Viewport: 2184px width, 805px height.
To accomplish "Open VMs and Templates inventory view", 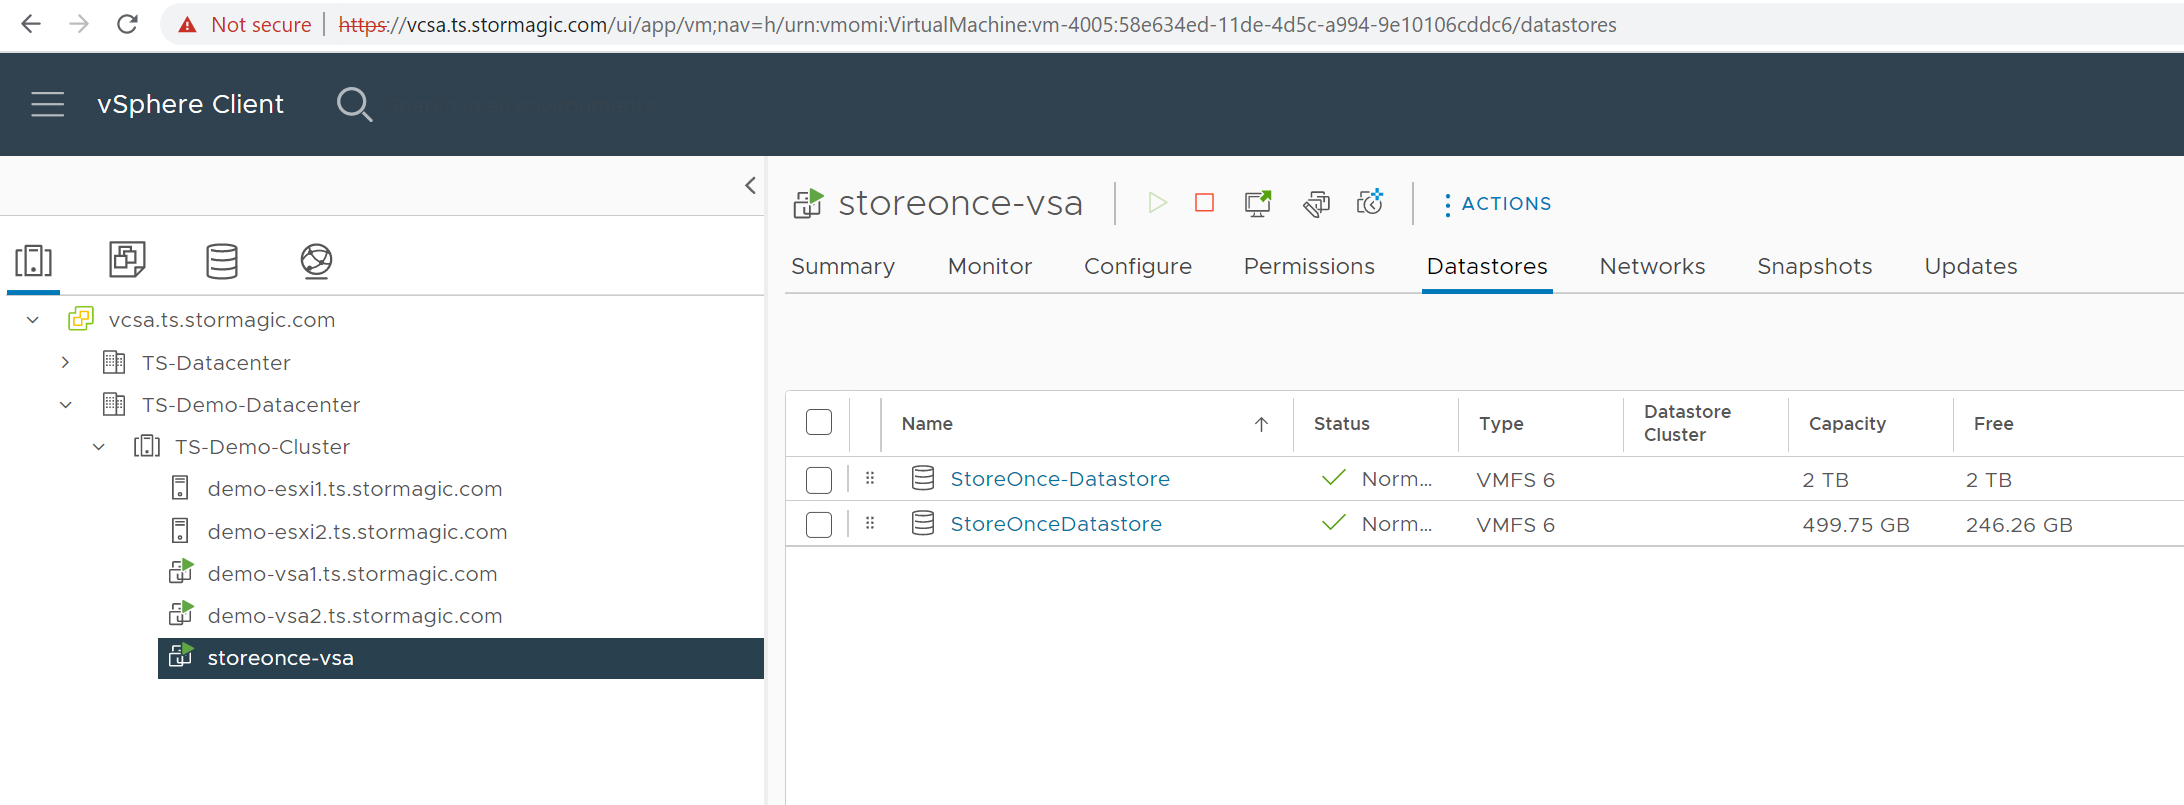I will pos(127,260).
